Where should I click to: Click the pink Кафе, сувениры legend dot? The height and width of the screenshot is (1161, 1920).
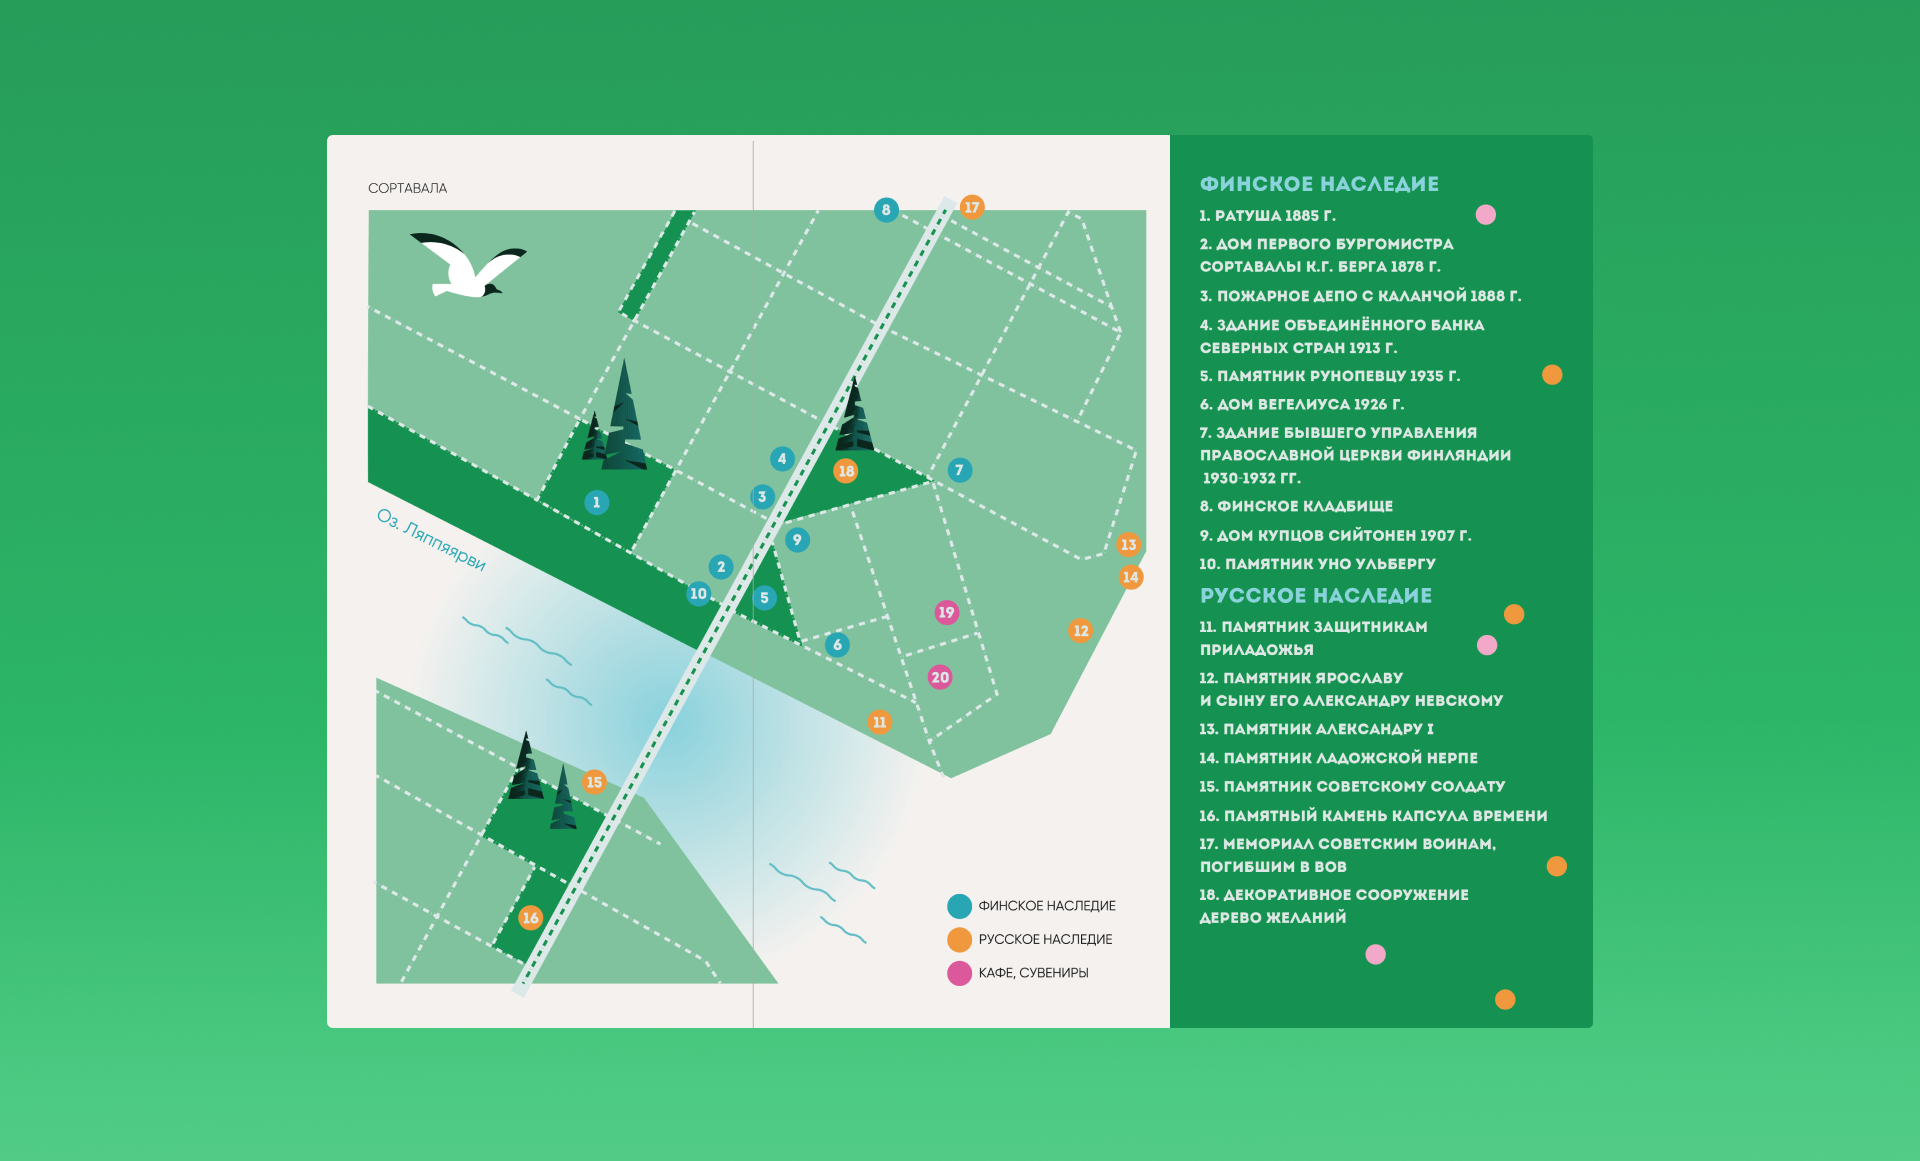pyautogui.click(x=959, y=973)
